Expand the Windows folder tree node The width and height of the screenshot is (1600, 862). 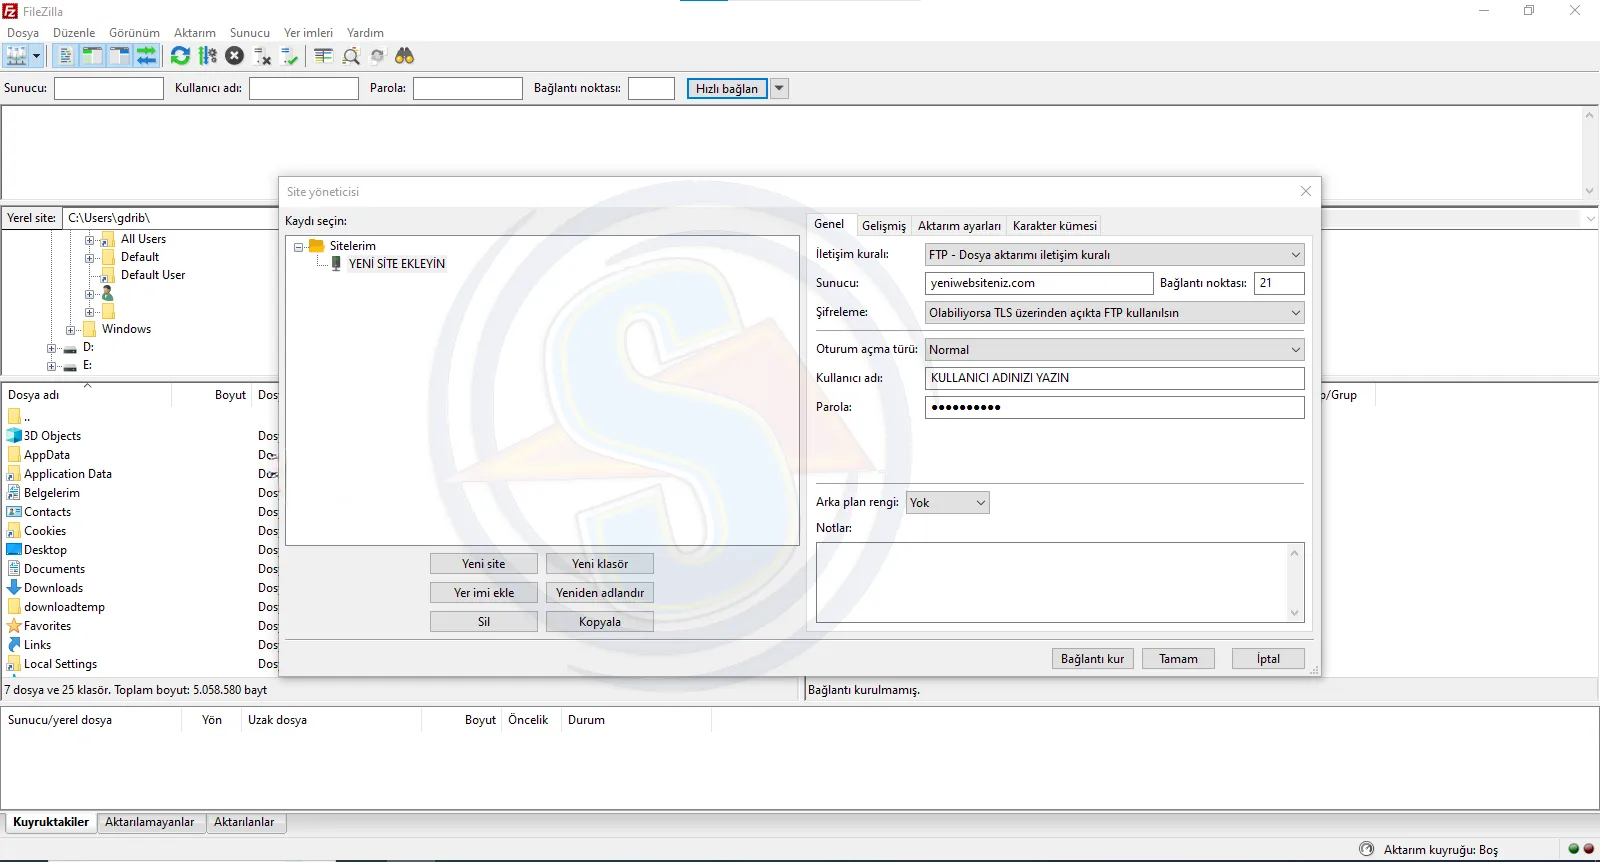coord(70,330)
